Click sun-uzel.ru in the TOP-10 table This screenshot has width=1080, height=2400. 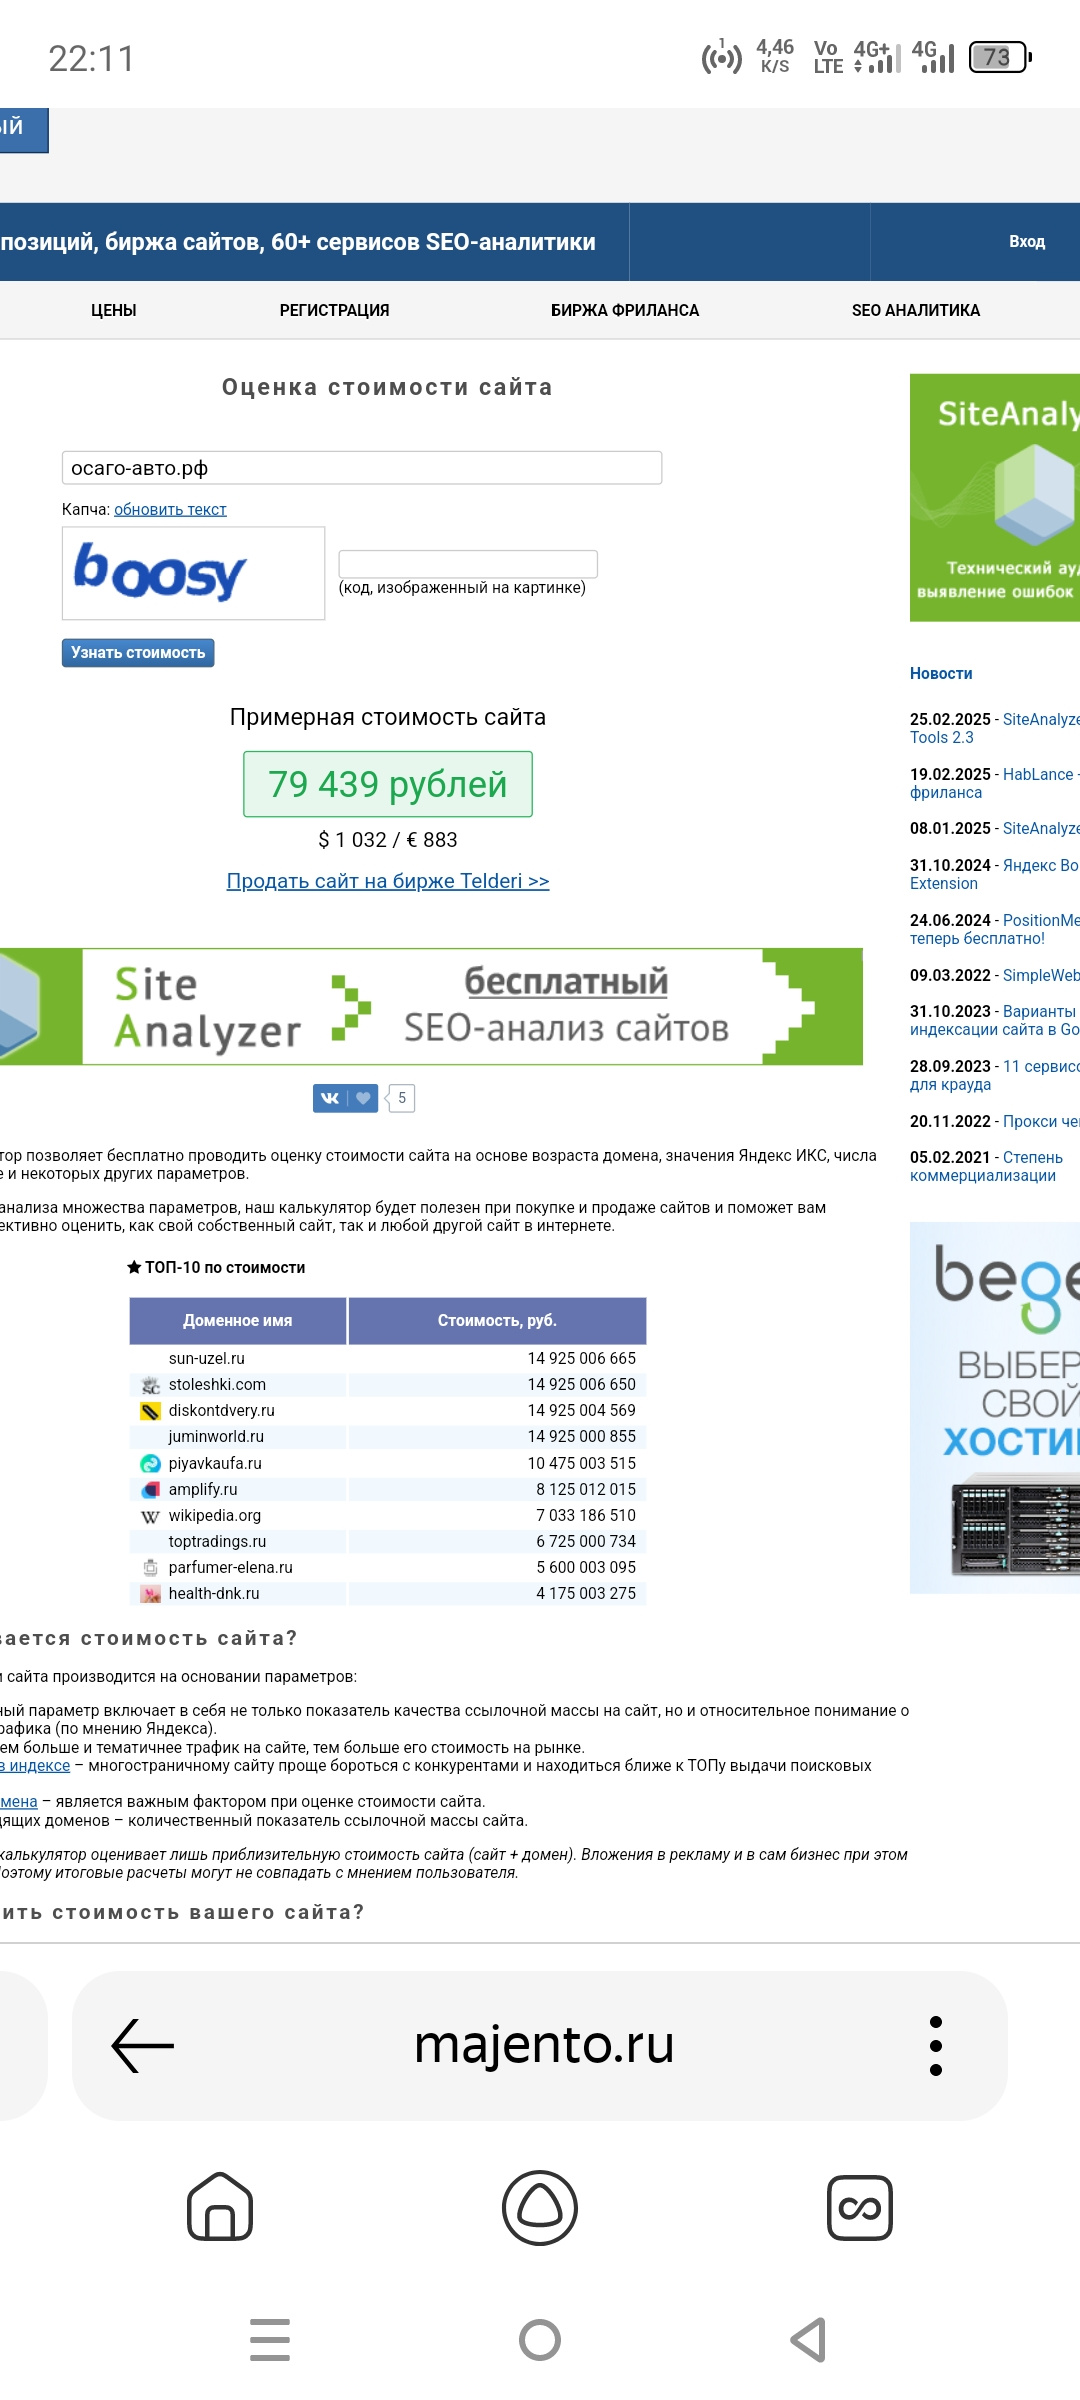207,1359
